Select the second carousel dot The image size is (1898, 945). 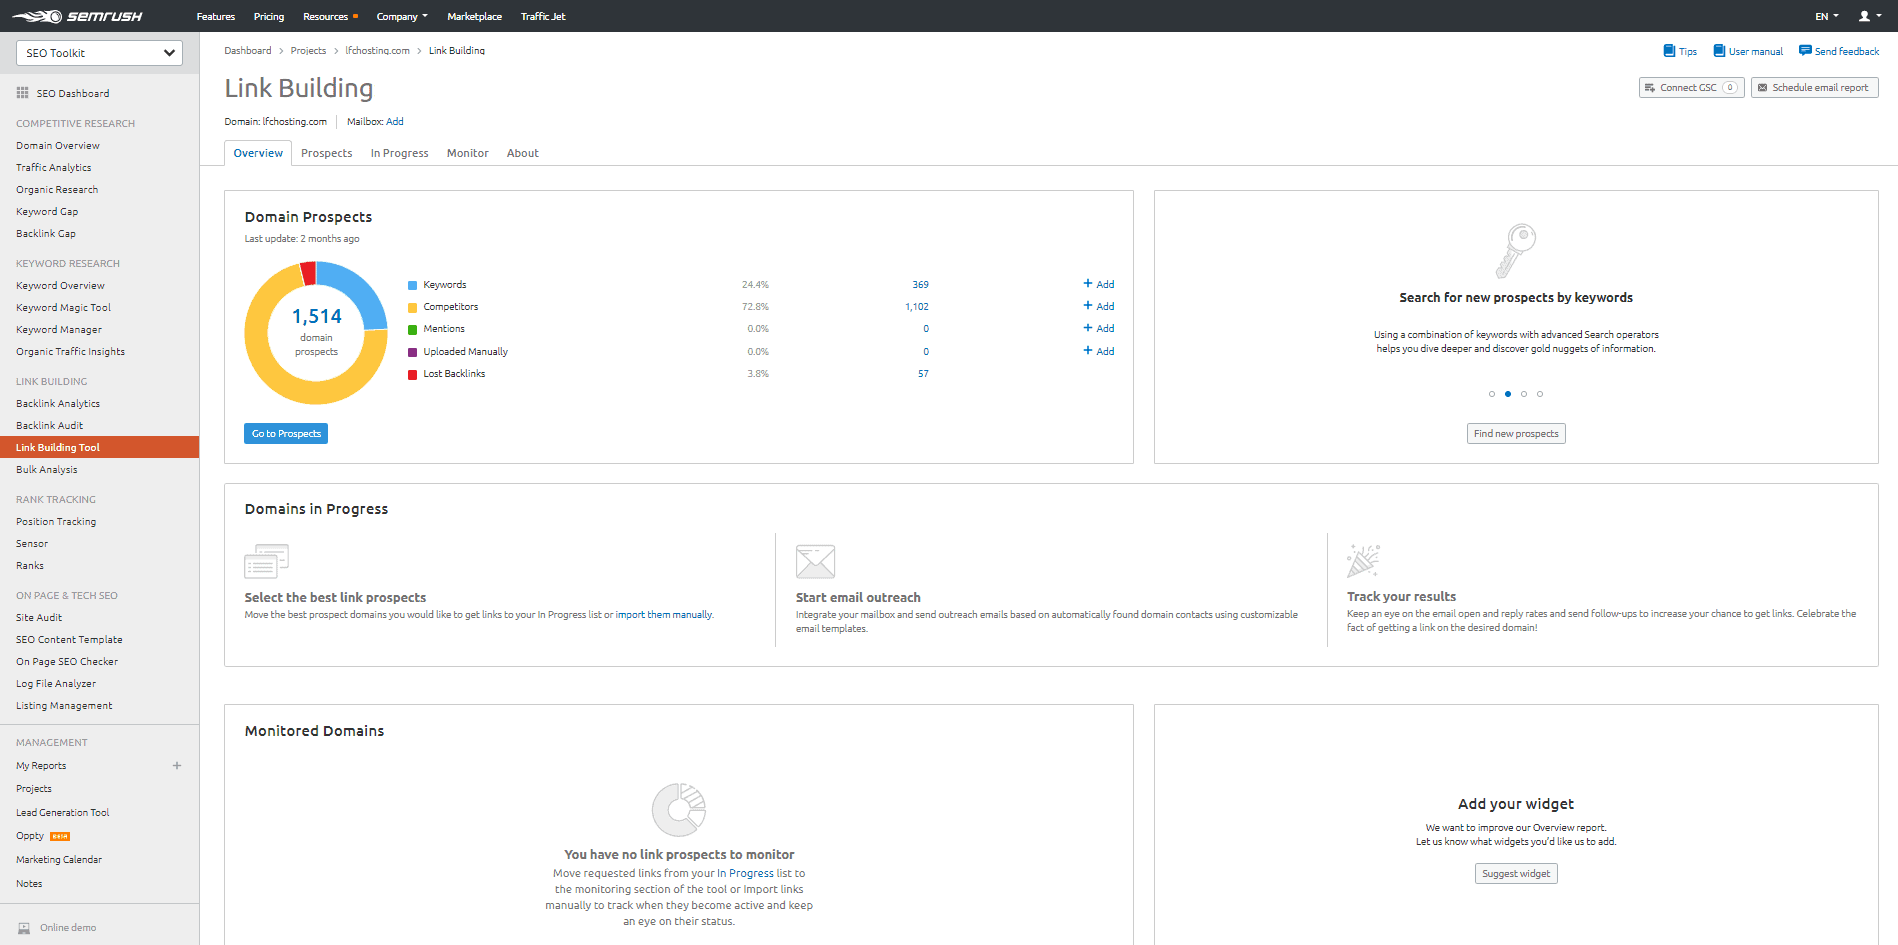(1508, 394)
